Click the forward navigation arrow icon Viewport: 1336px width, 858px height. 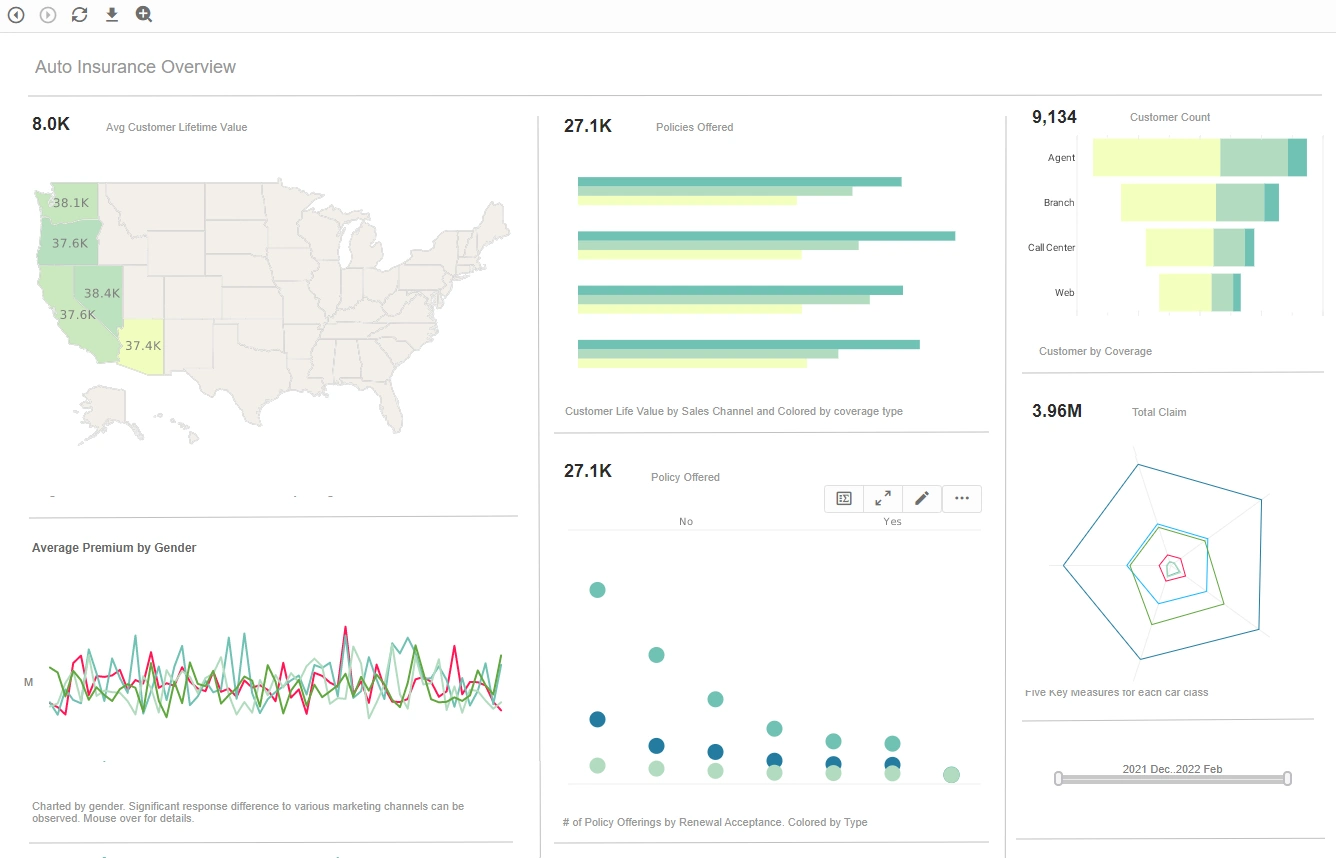(x=47, y=15)
